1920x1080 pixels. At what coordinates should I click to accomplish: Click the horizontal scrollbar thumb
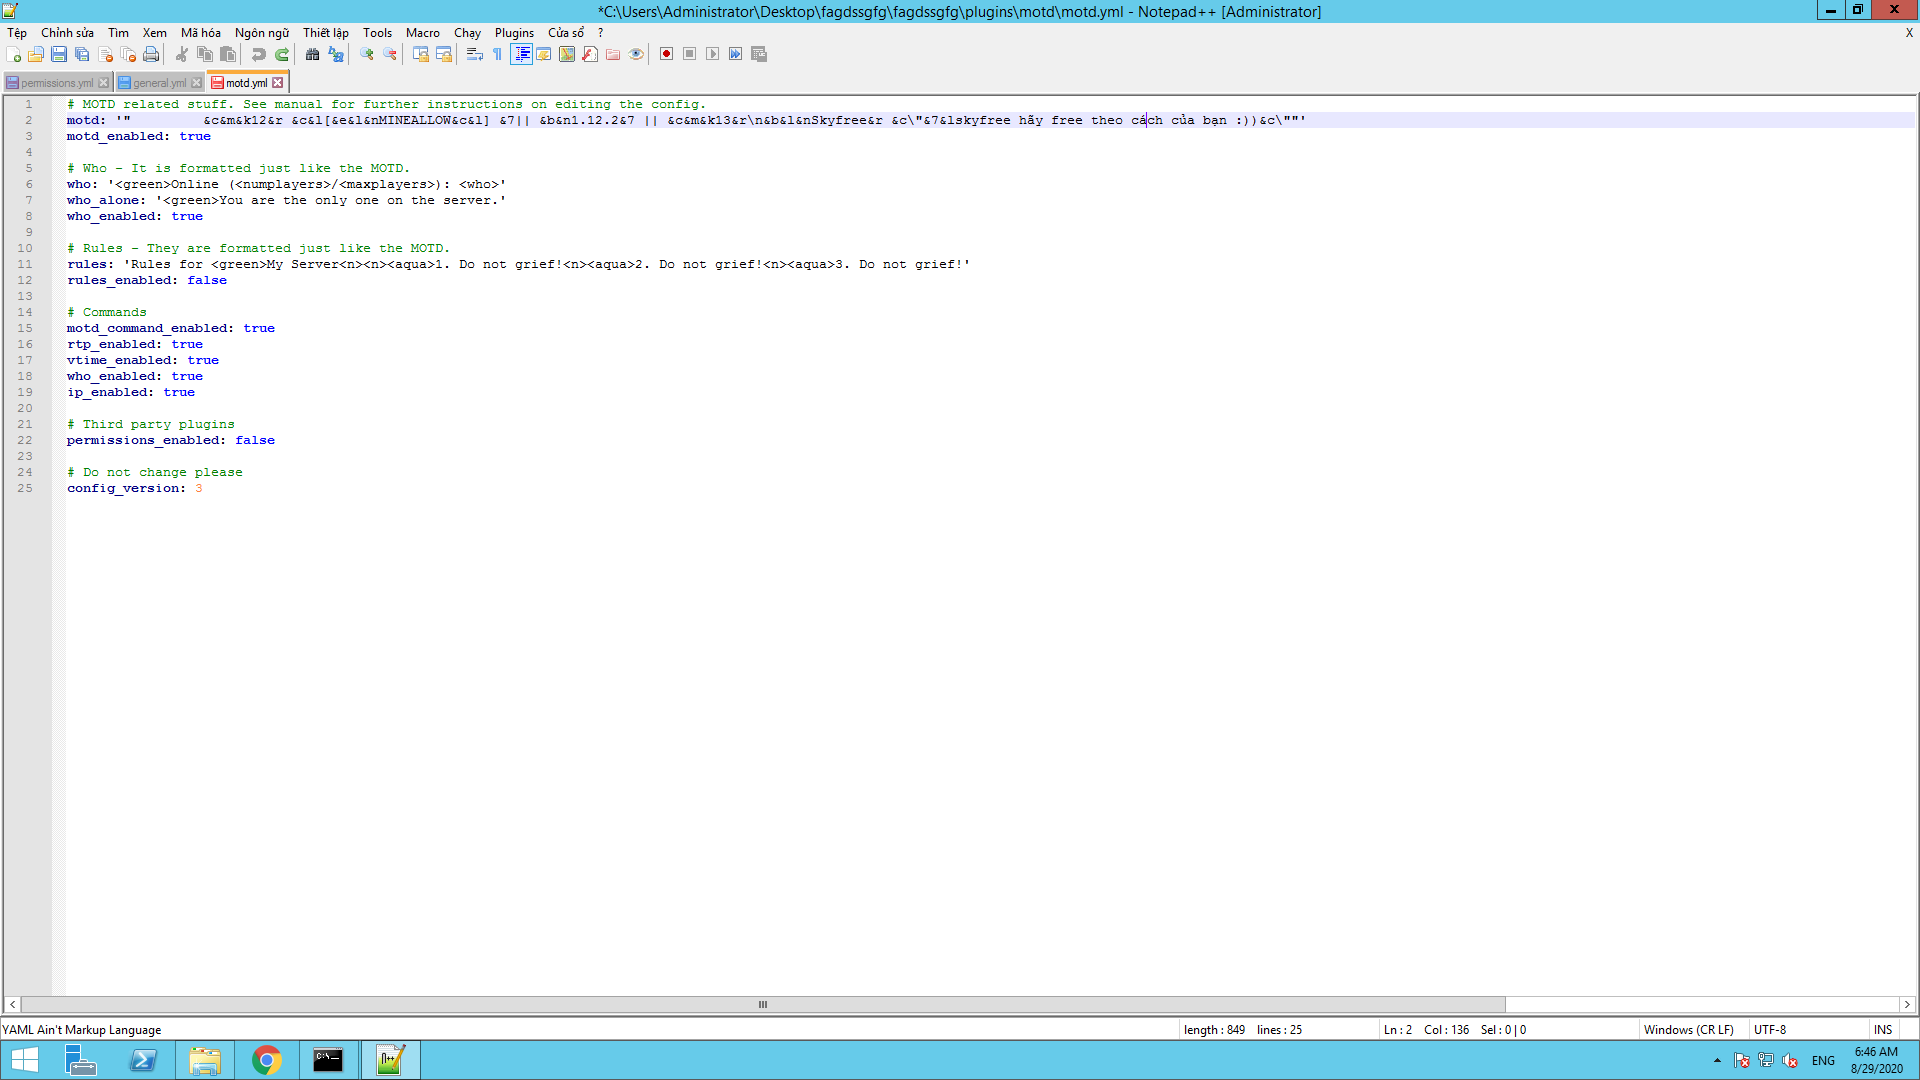[x=762, y=1004]
